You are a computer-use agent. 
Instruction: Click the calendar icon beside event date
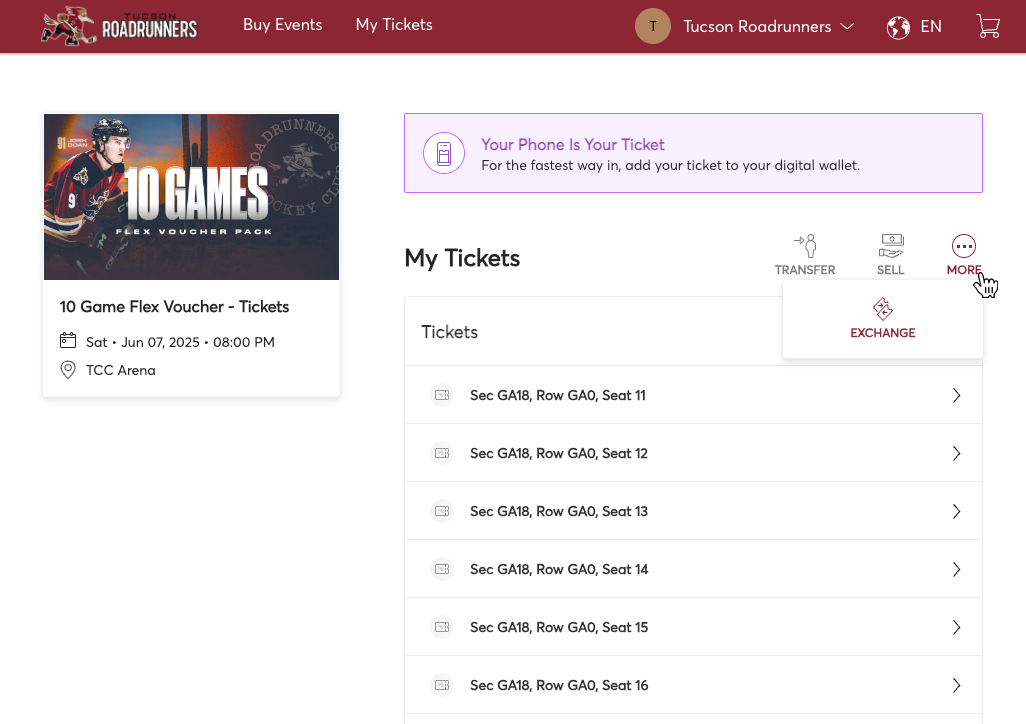tap(68, 340)
